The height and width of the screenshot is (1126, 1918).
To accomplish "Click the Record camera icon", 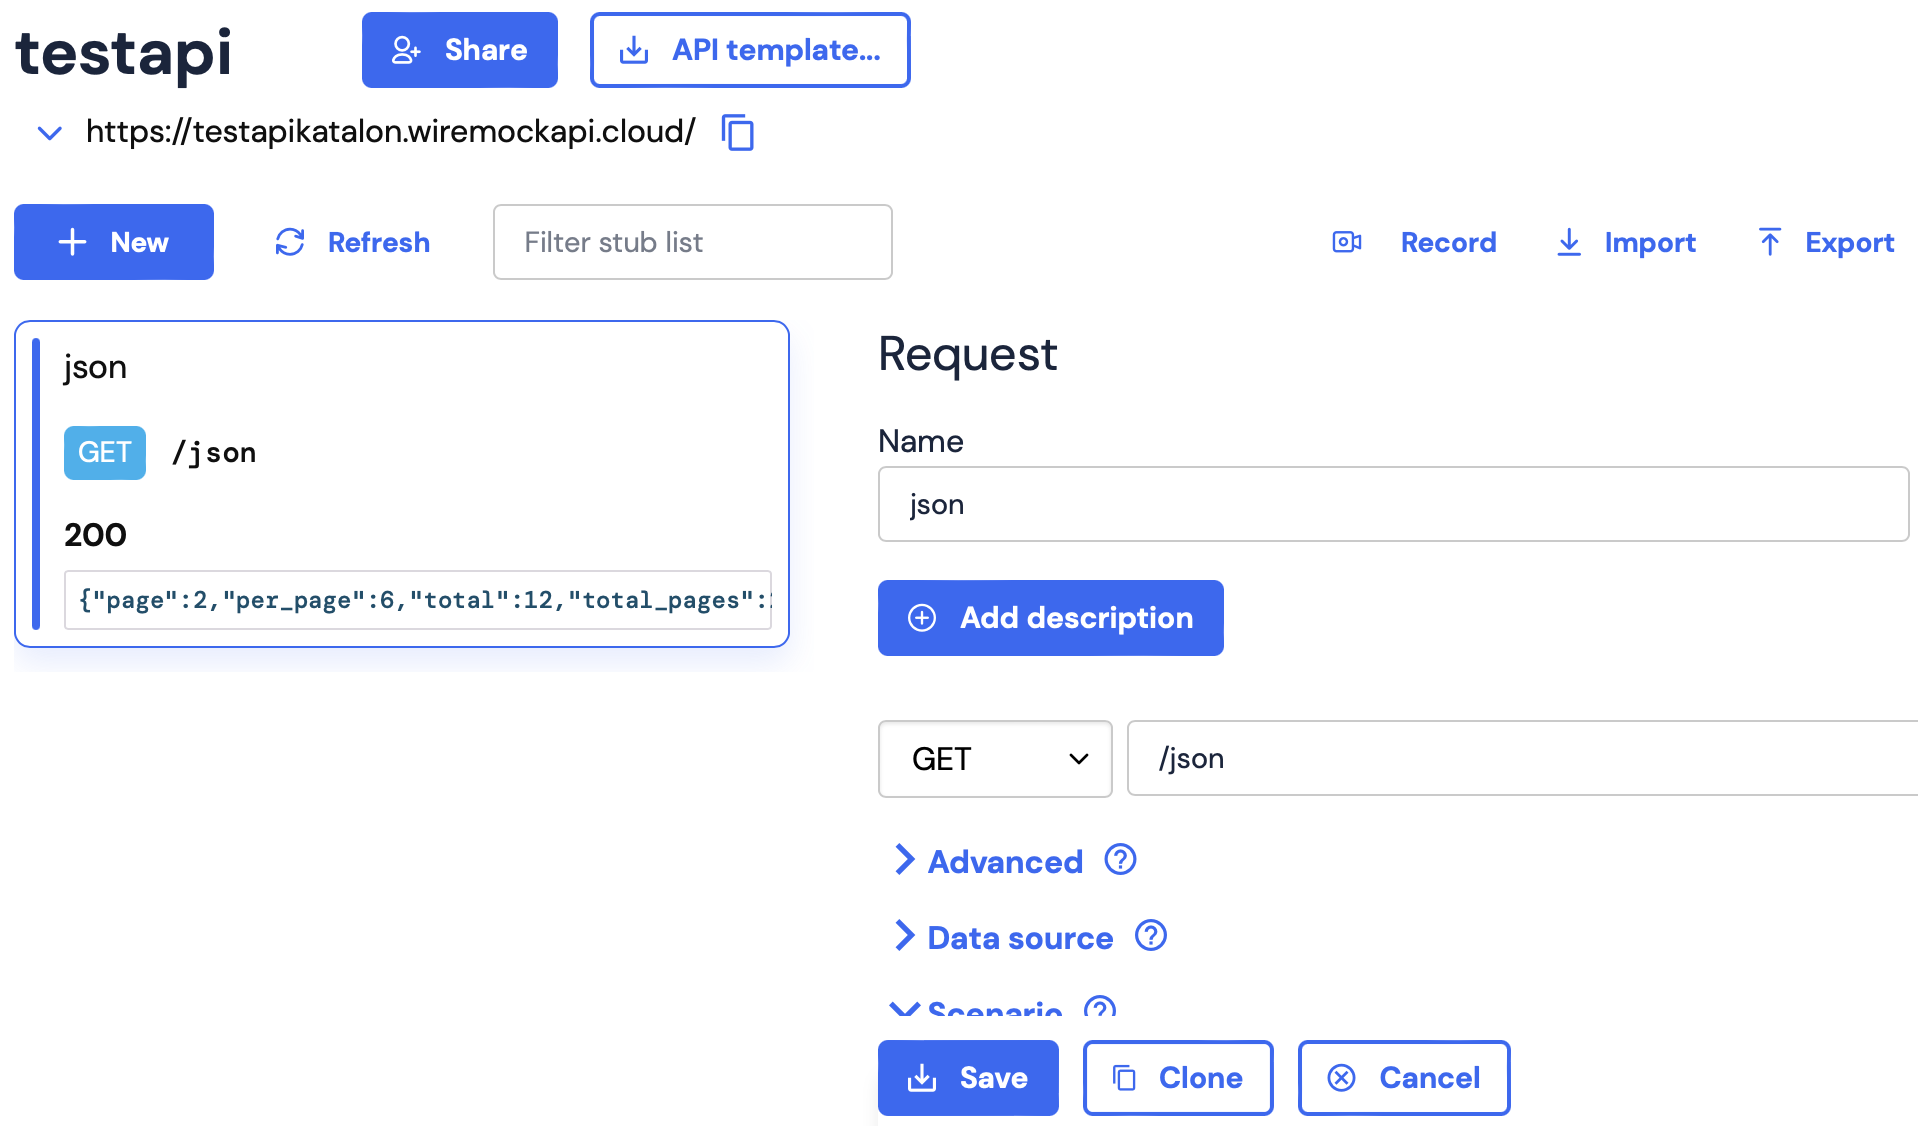I will 1347,242.
